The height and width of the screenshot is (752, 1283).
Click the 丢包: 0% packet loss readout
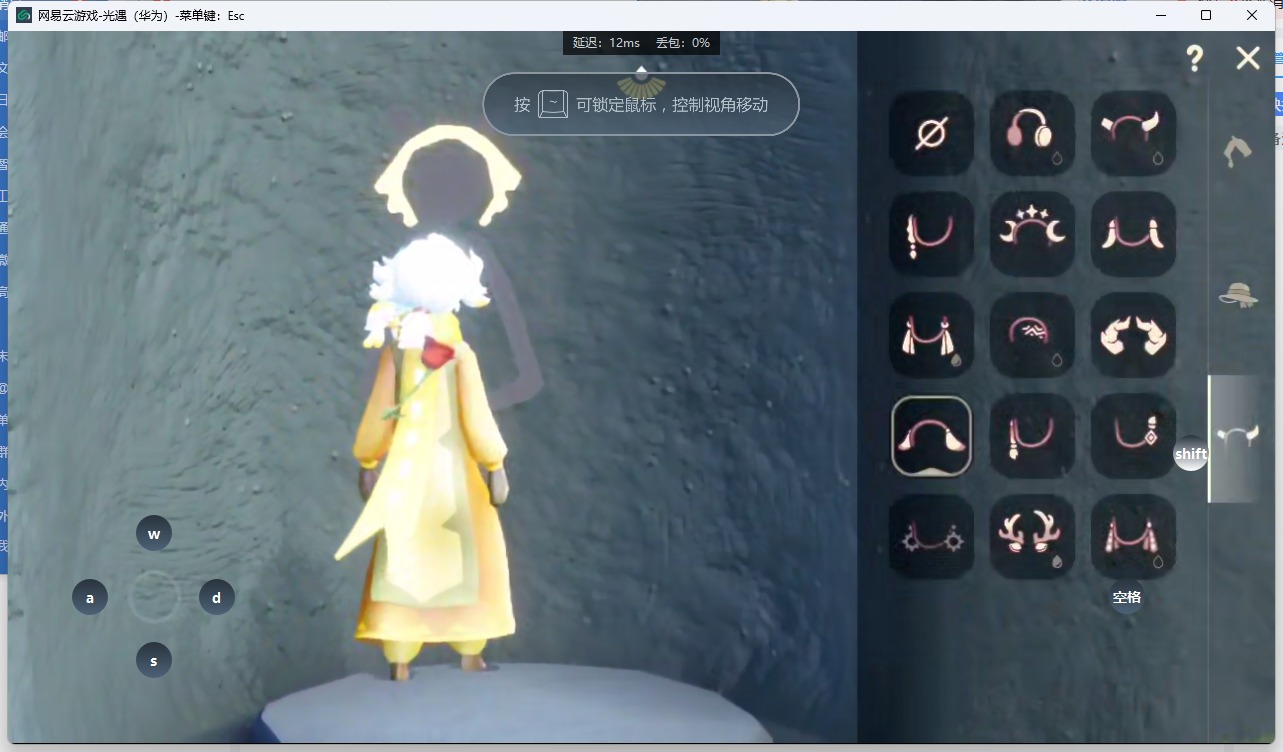click(x=683, y=43)
